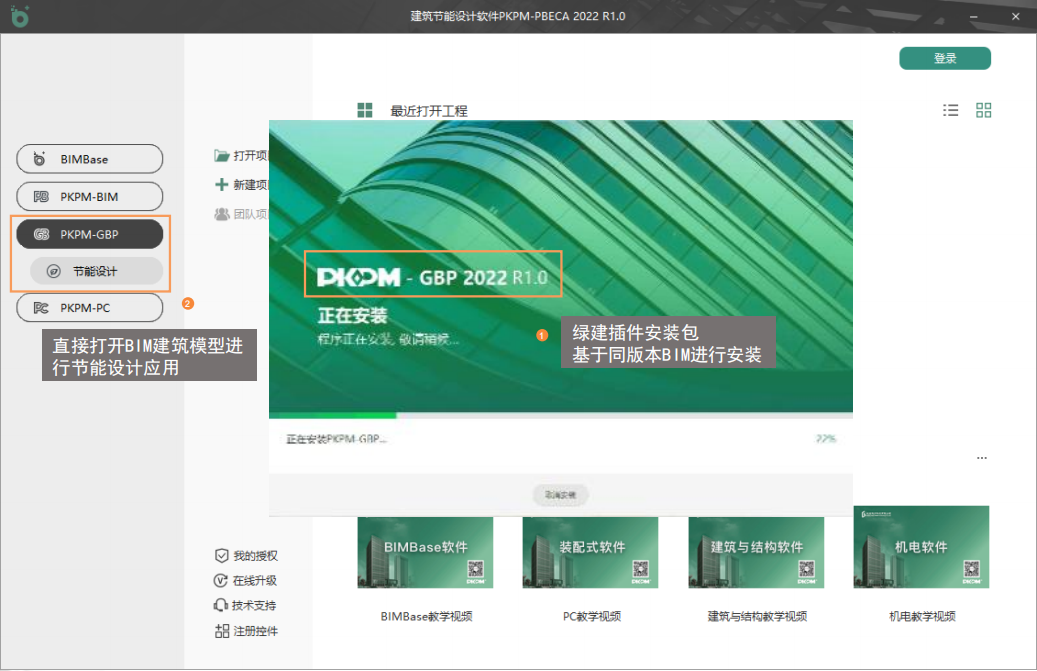The image size is (1037, 671).
Task: Open 节能设计 under PKPM-GBP
Action: pos(96,271)
